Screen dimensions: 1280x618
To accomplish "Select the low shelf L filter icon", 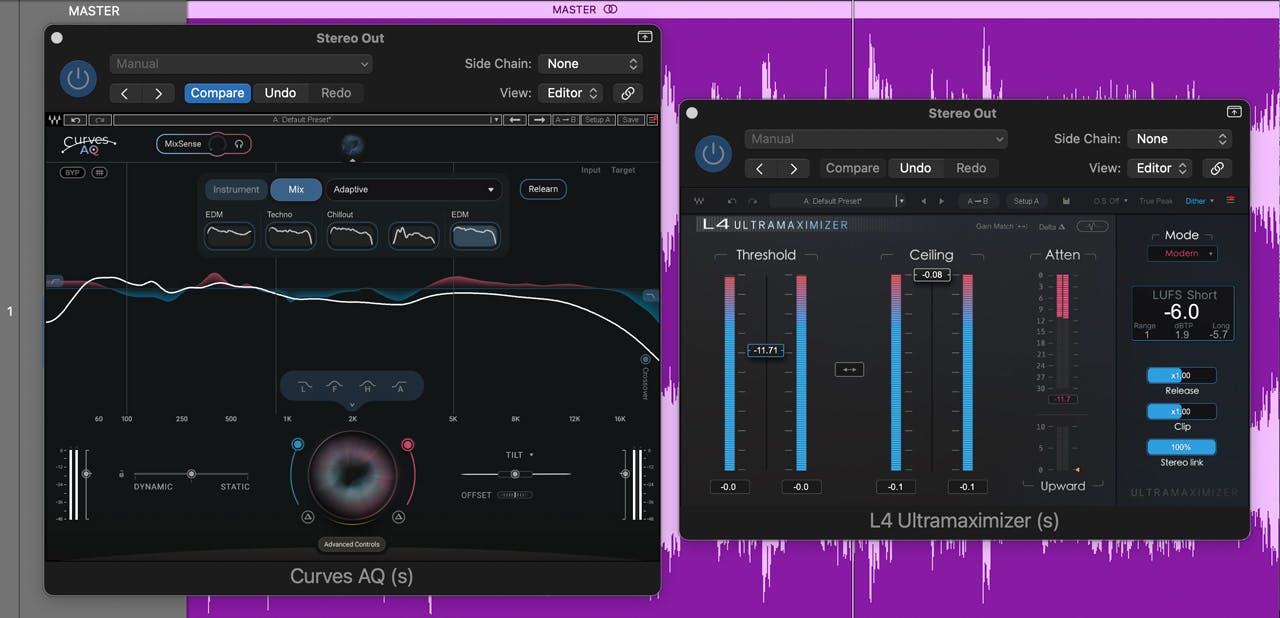I will (305, 386).
